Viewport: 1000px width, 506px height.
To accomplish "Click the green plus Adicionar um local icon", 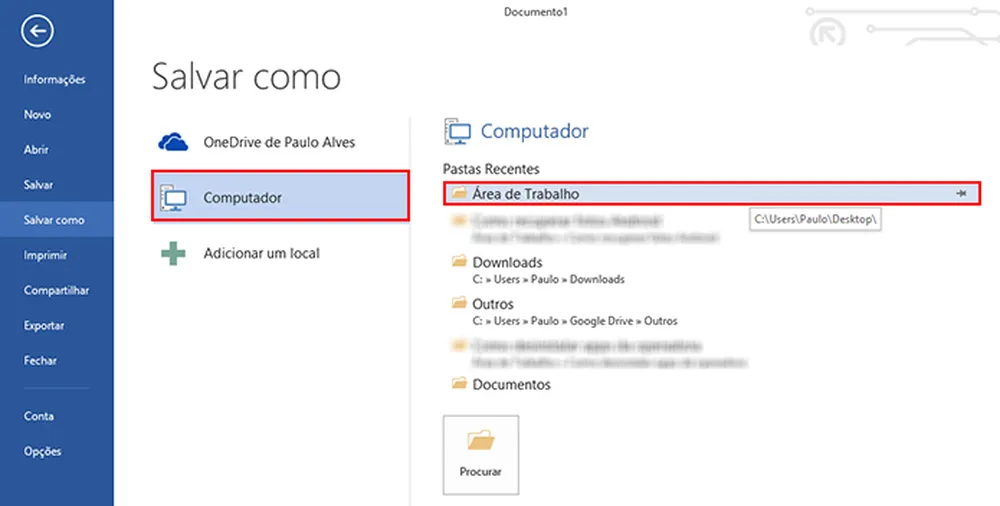I will click(x=174, y=254).
